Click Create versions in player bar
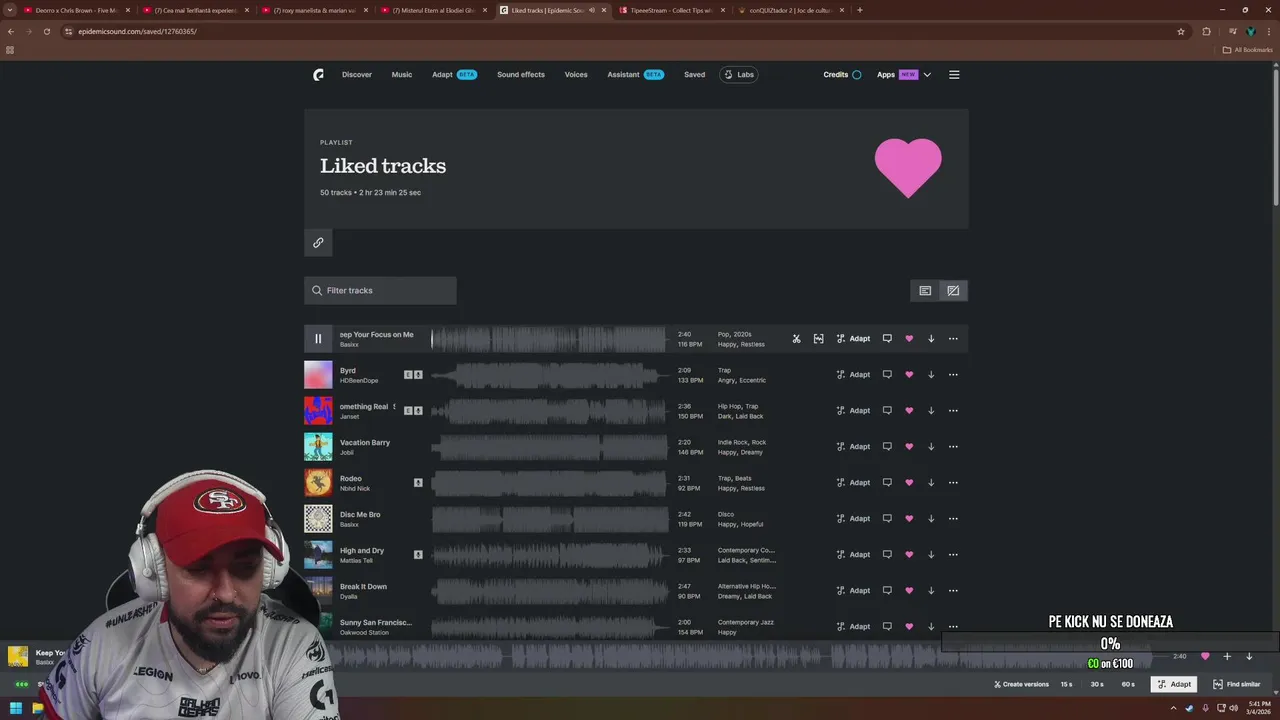The image size is (1280, 720). click(1021, 684)
